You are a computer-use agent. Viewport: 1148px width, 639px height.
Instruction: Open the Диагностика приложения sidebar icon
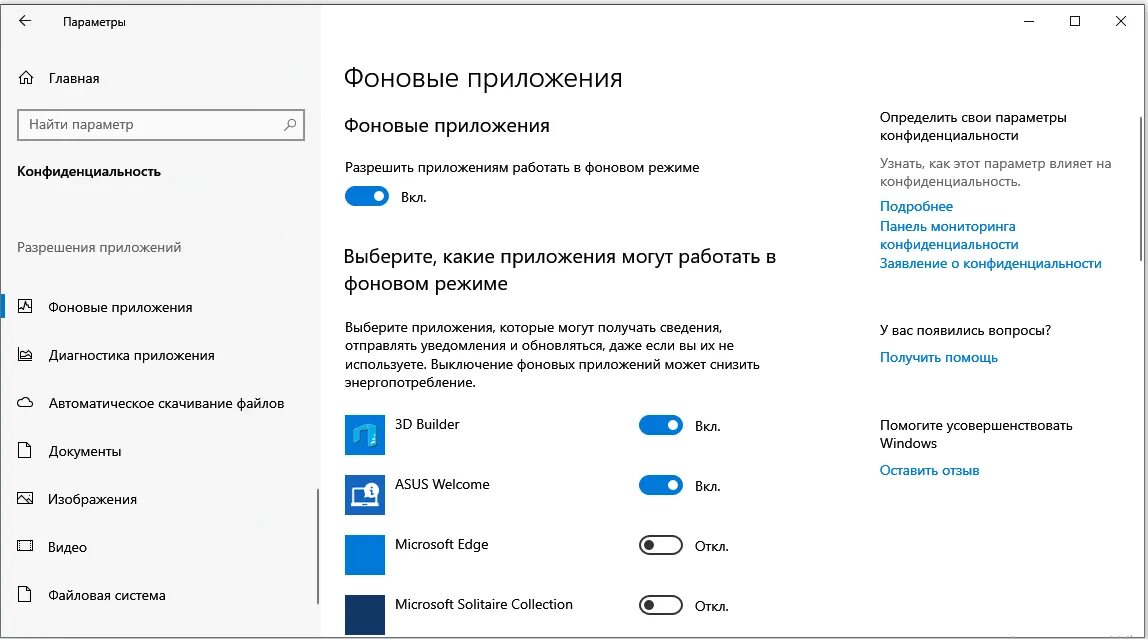click(x=25, y=355)
